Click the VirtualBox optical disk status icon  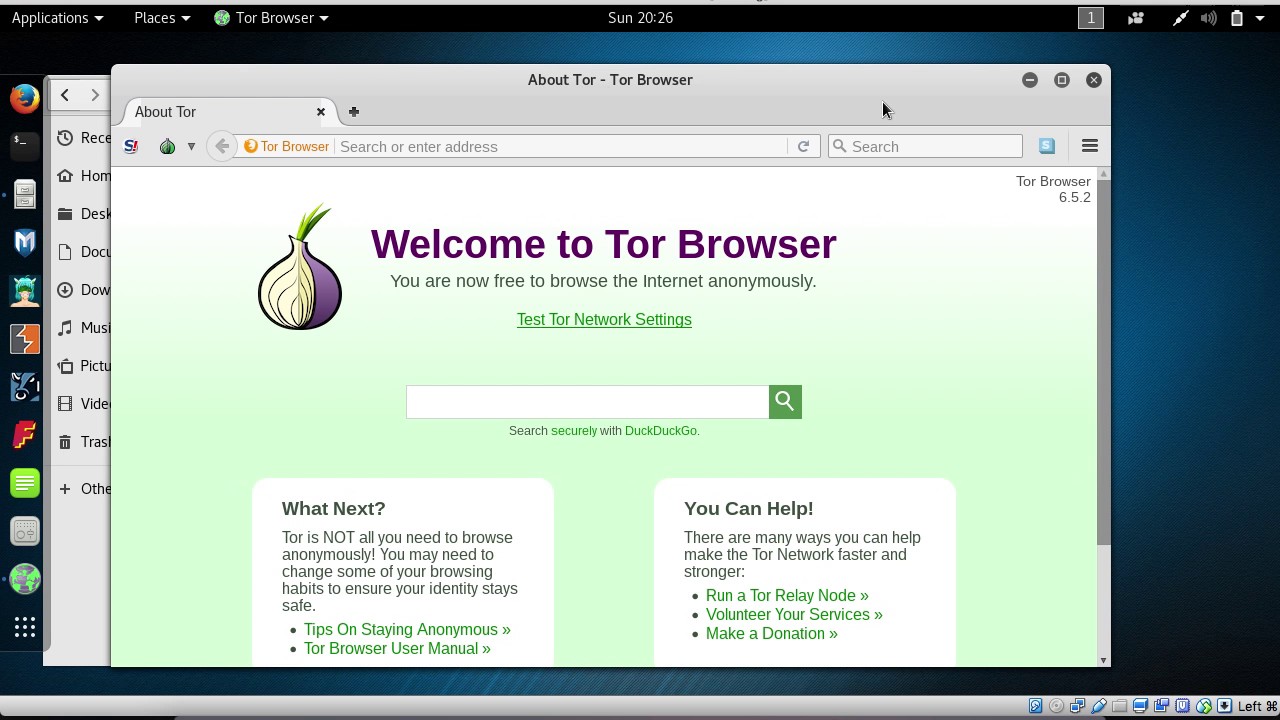(1056, 706)
